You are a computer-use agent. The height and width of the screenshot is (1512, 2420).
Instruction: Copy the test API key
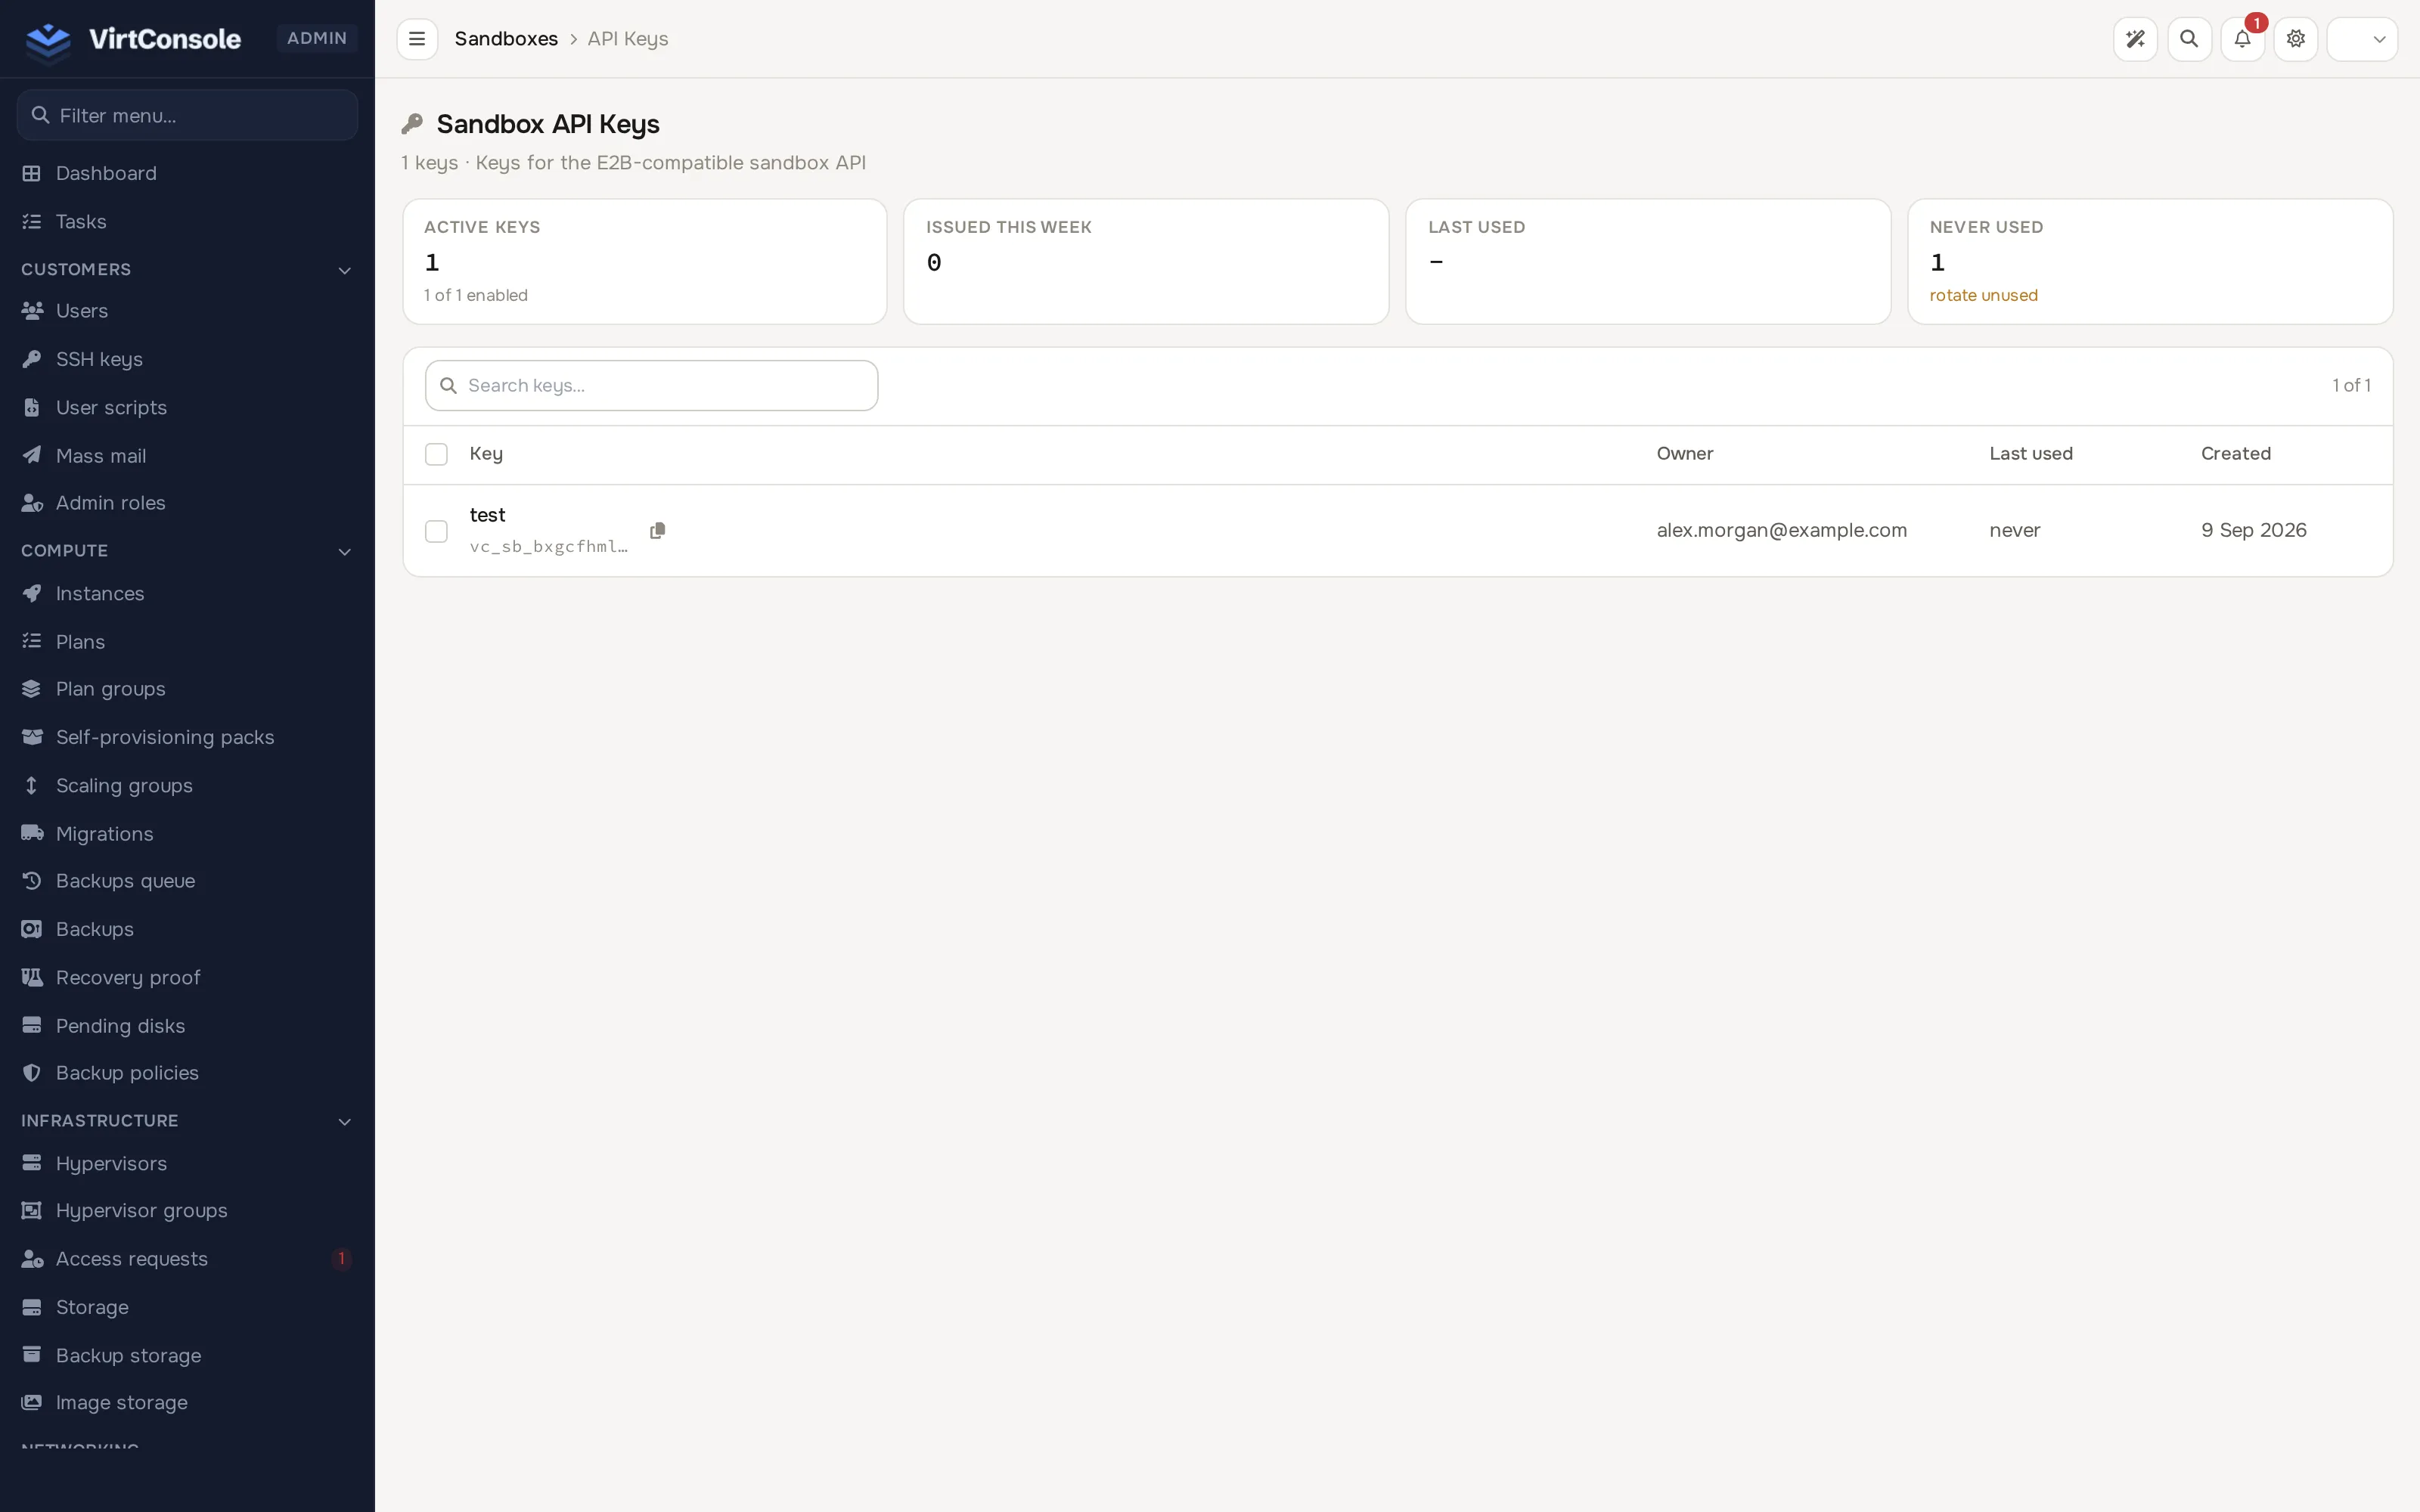point(657,531)
